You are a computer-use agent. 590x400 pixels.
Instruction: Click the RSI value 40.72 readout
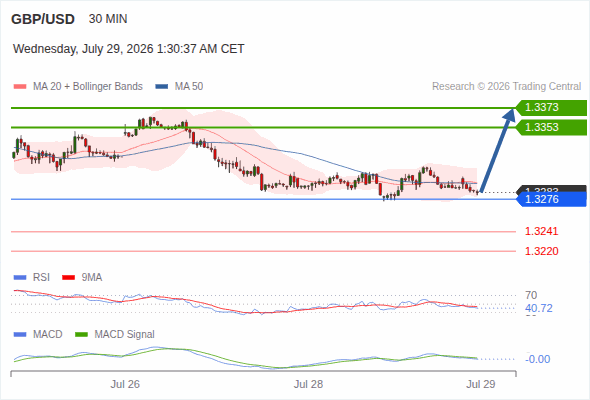click(539, 309)
